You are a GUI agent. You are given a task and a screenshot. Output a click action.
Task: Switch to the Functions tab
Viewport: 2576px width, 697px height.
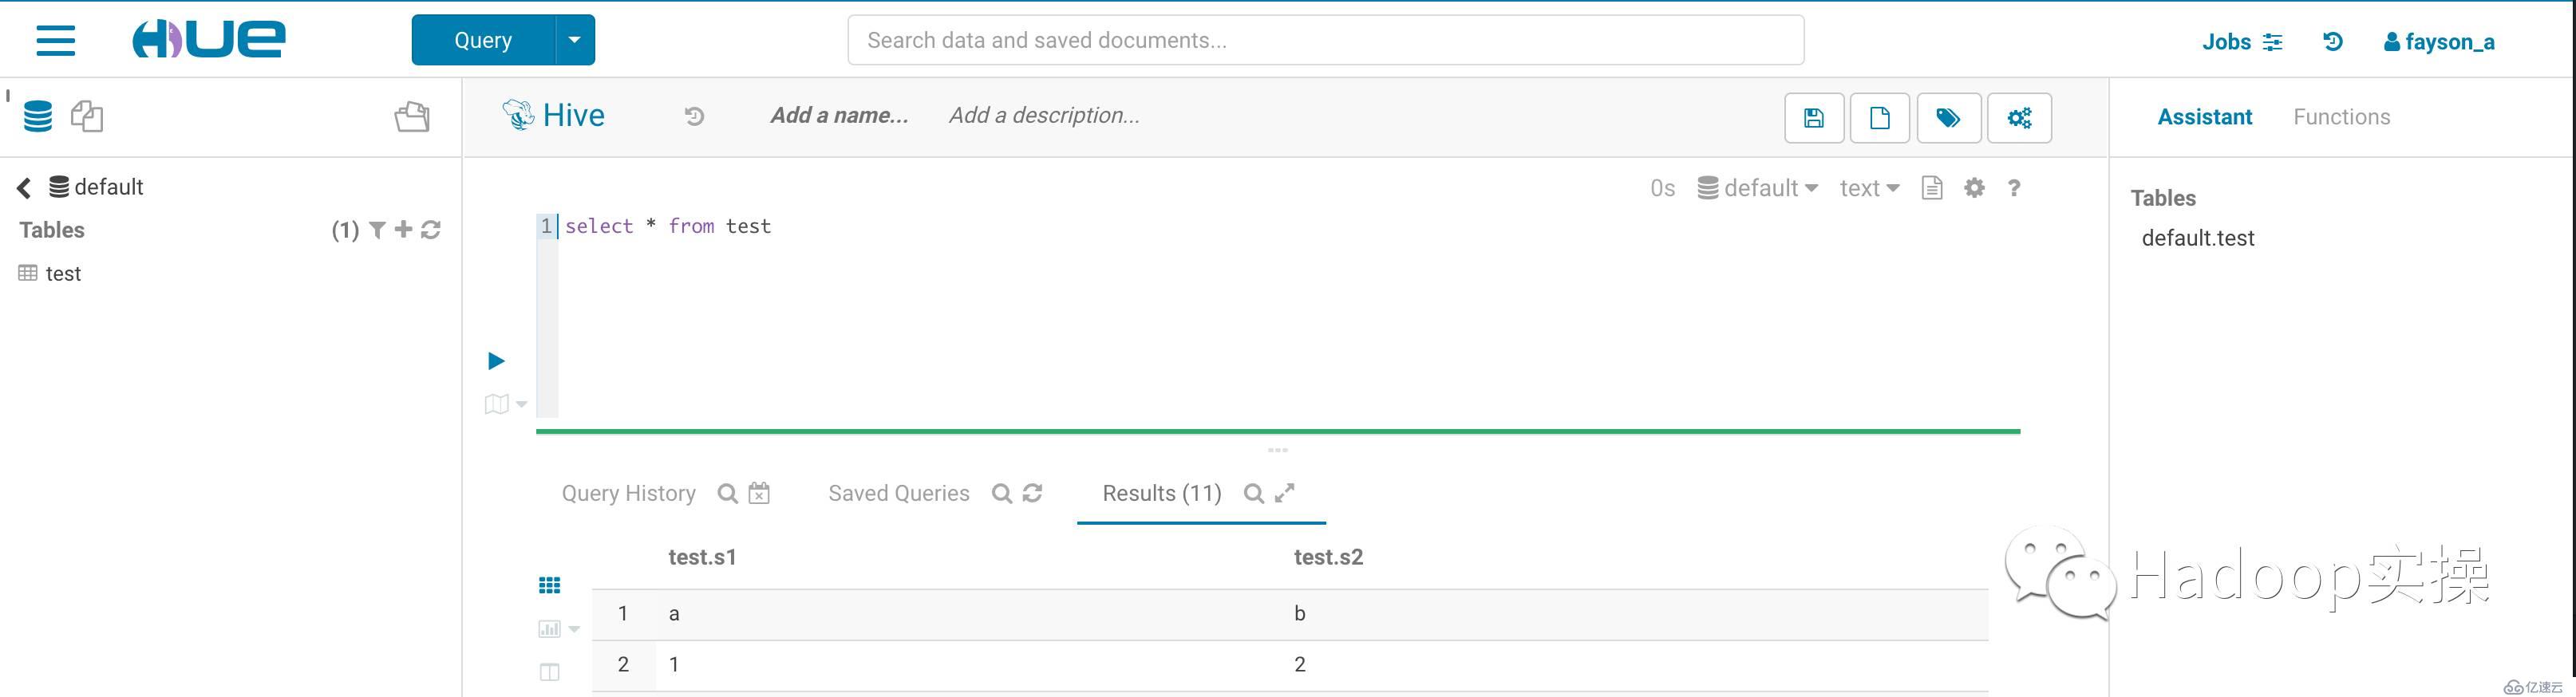(2341, 117)
